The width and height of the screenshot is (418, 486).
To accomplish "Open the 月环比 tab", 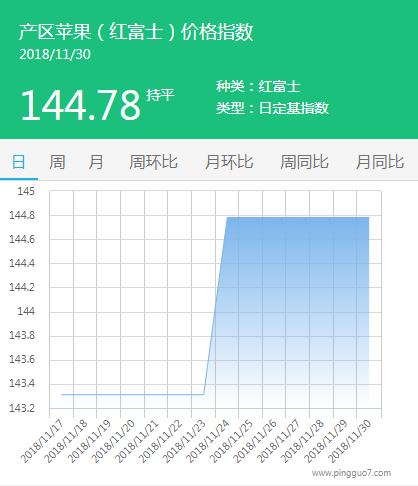I will [229, 162].
